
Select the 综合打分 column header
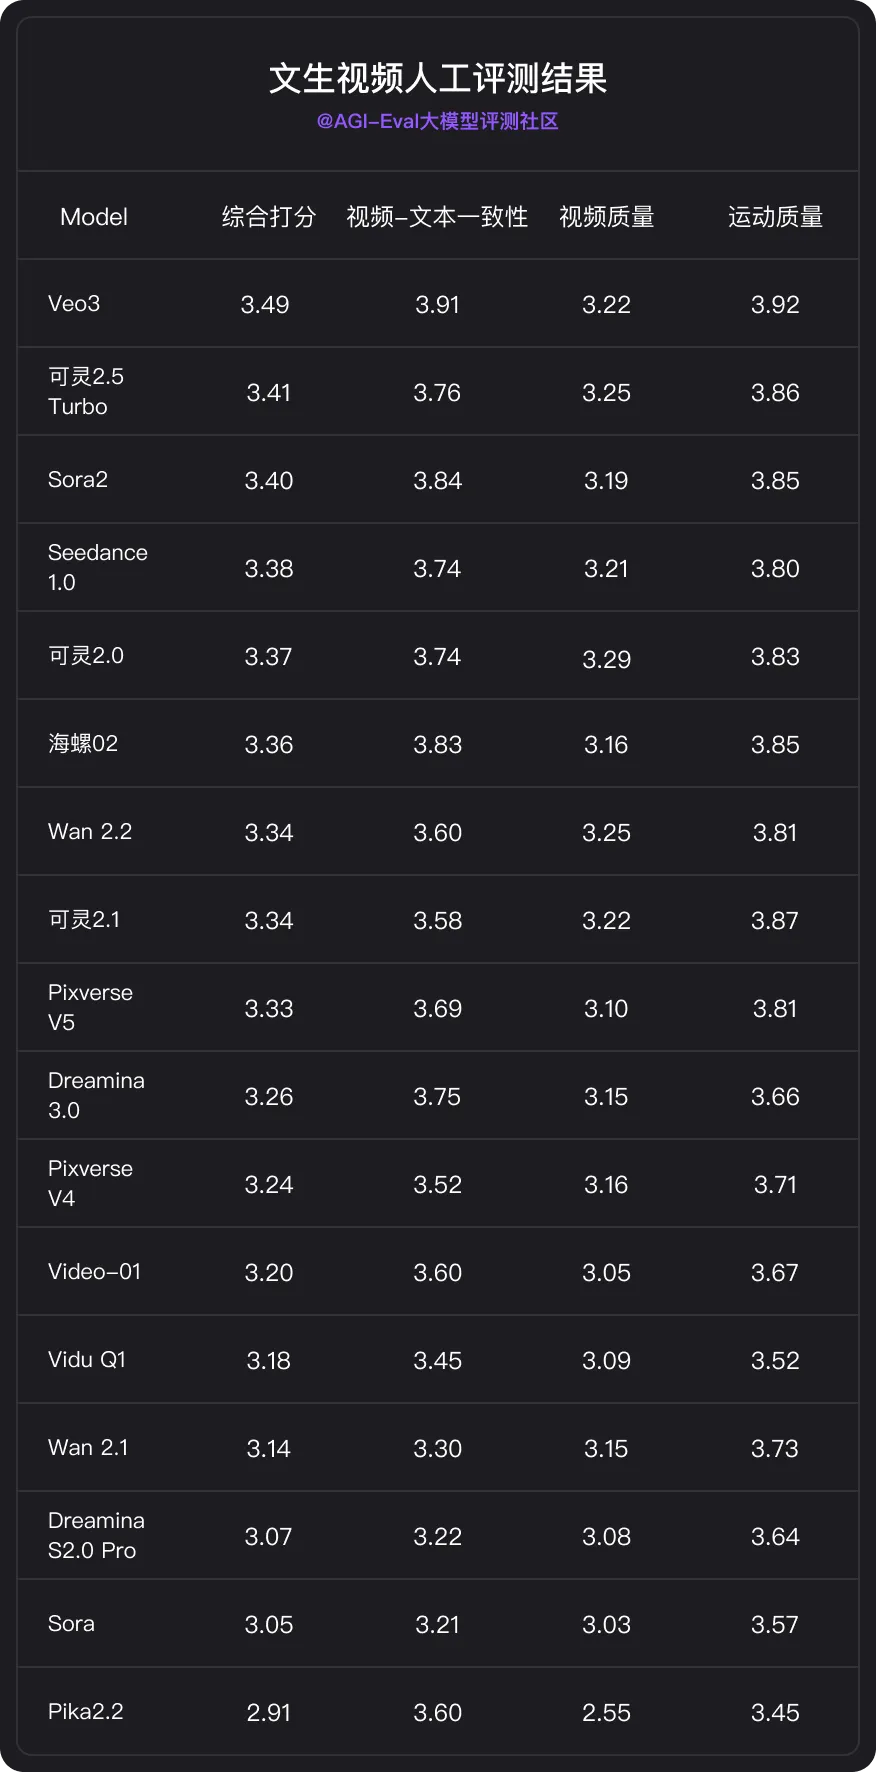[x=269, y=217]
